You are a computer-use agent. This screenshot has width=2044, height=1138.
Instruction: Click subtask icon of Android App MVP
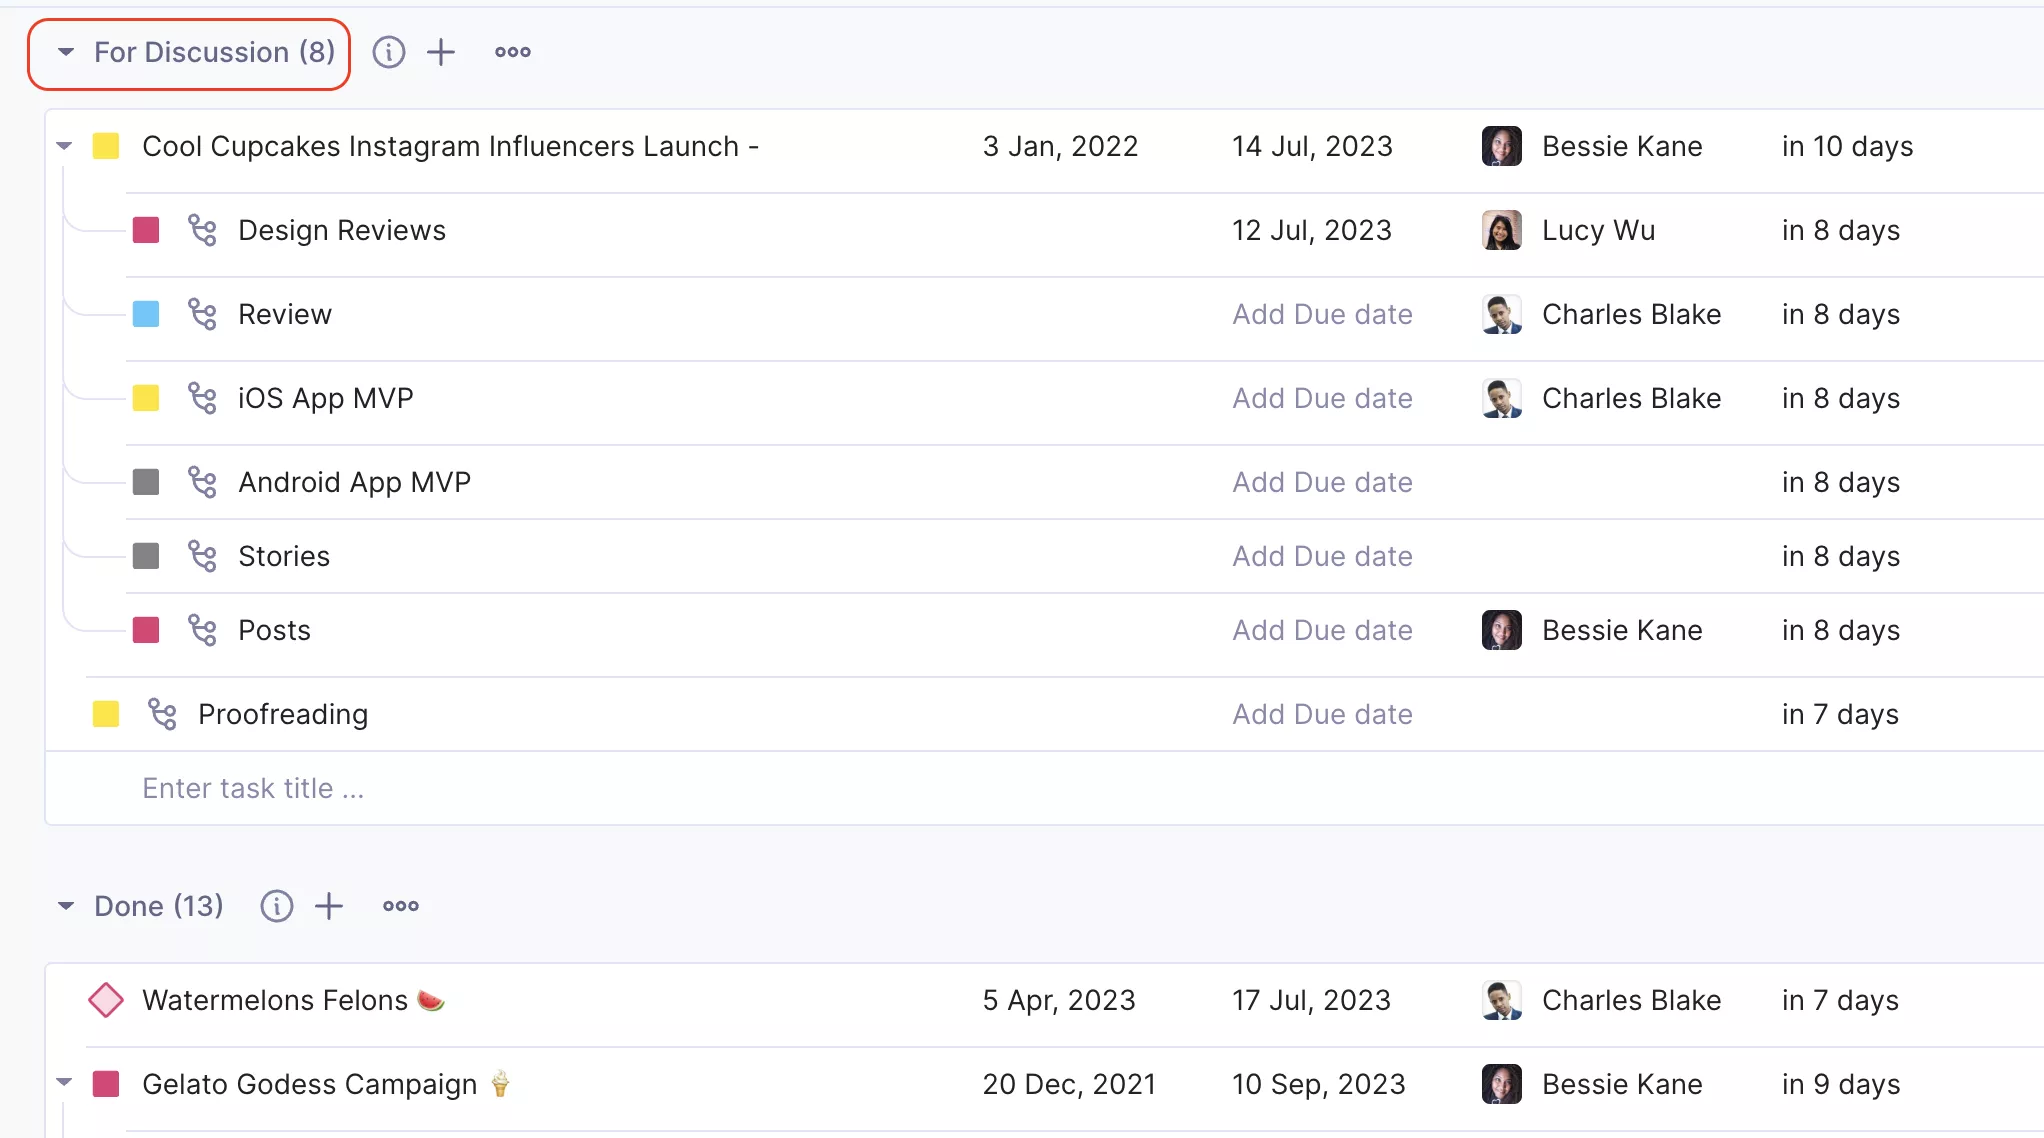click(203, 482)
